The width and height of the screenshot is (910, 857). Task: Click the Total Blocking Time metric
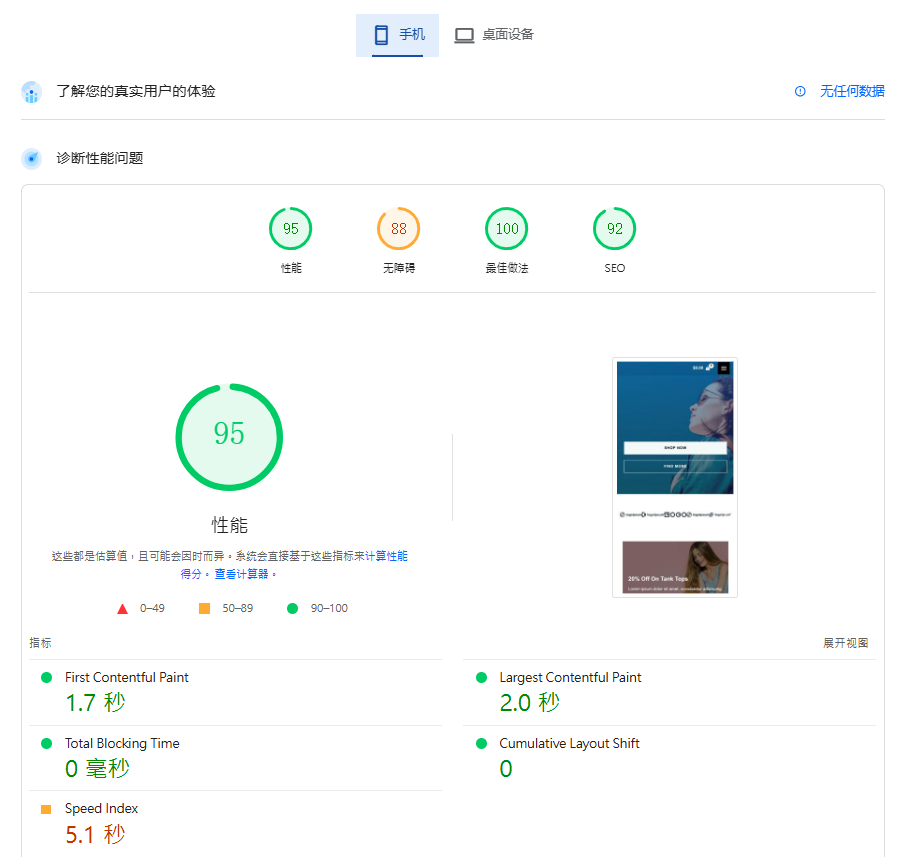(x=122, y=744)
